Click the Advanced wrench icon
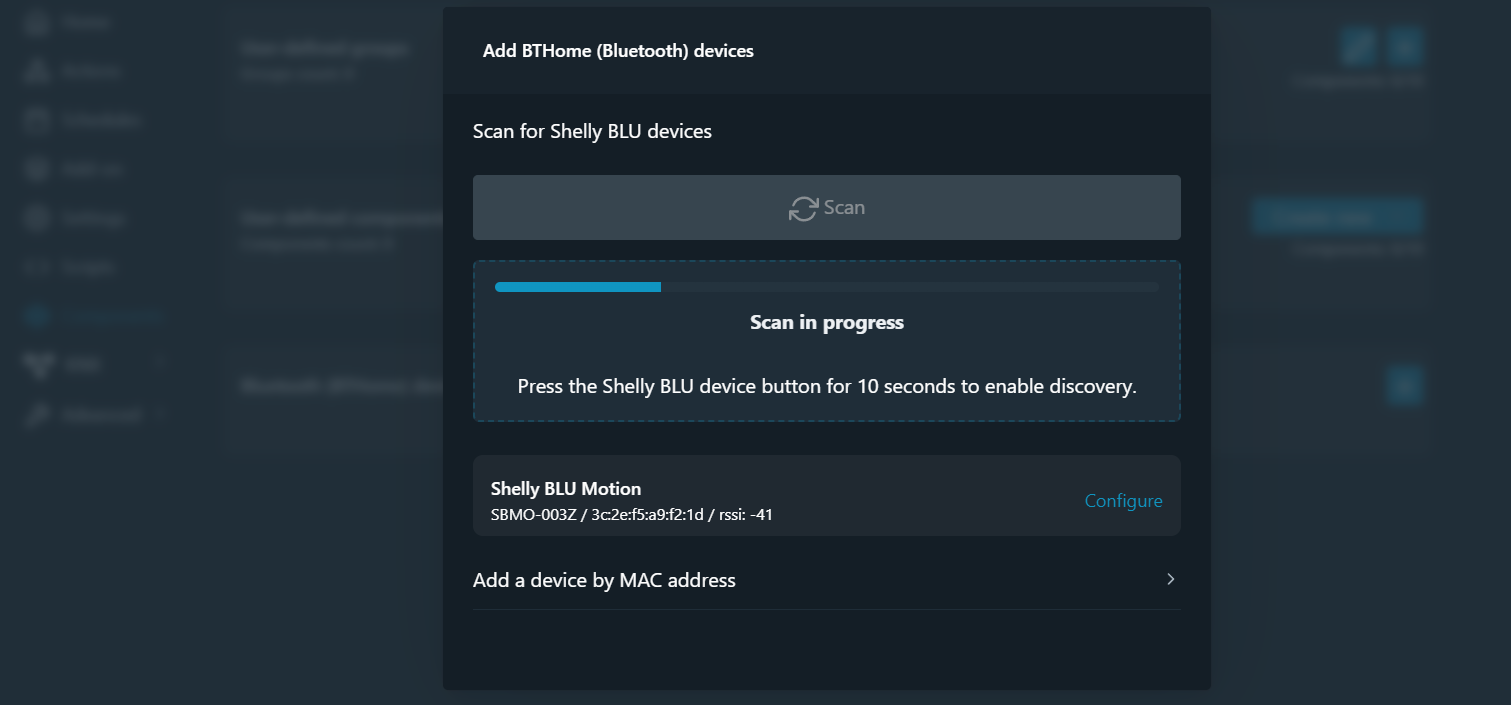1511x705 pixels. (x=37, y=414)
